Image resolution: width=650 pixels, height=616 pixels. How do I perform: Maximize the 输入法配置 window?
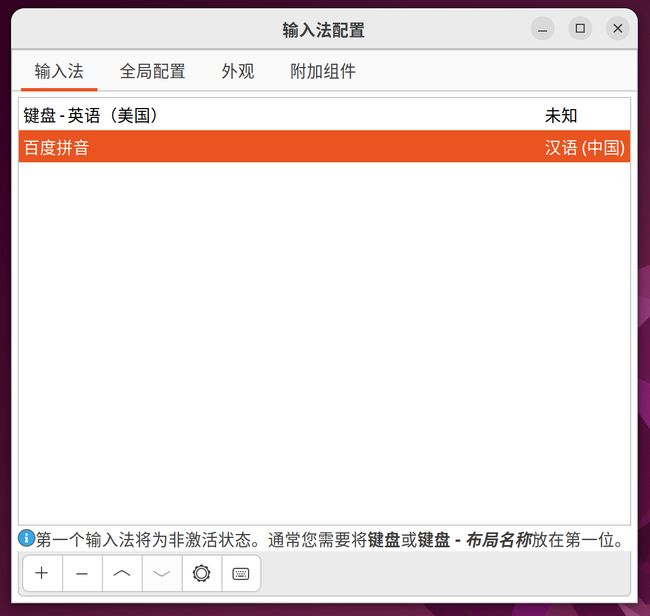(580, 29)
